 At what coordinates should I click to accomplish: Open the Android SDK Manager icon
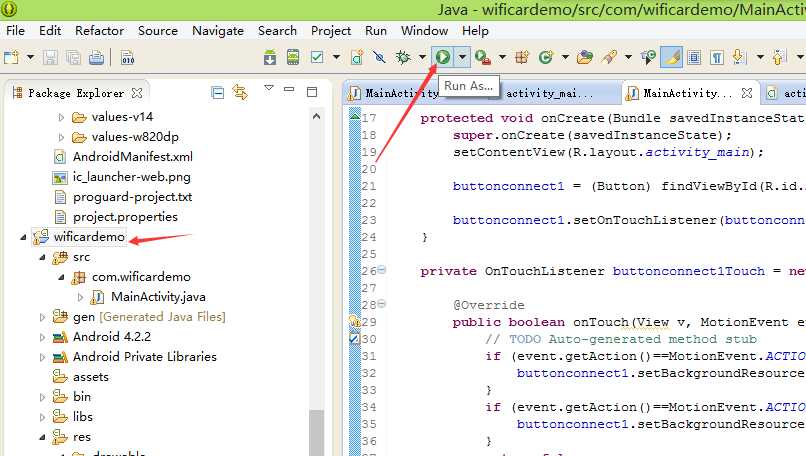point(270,57)
